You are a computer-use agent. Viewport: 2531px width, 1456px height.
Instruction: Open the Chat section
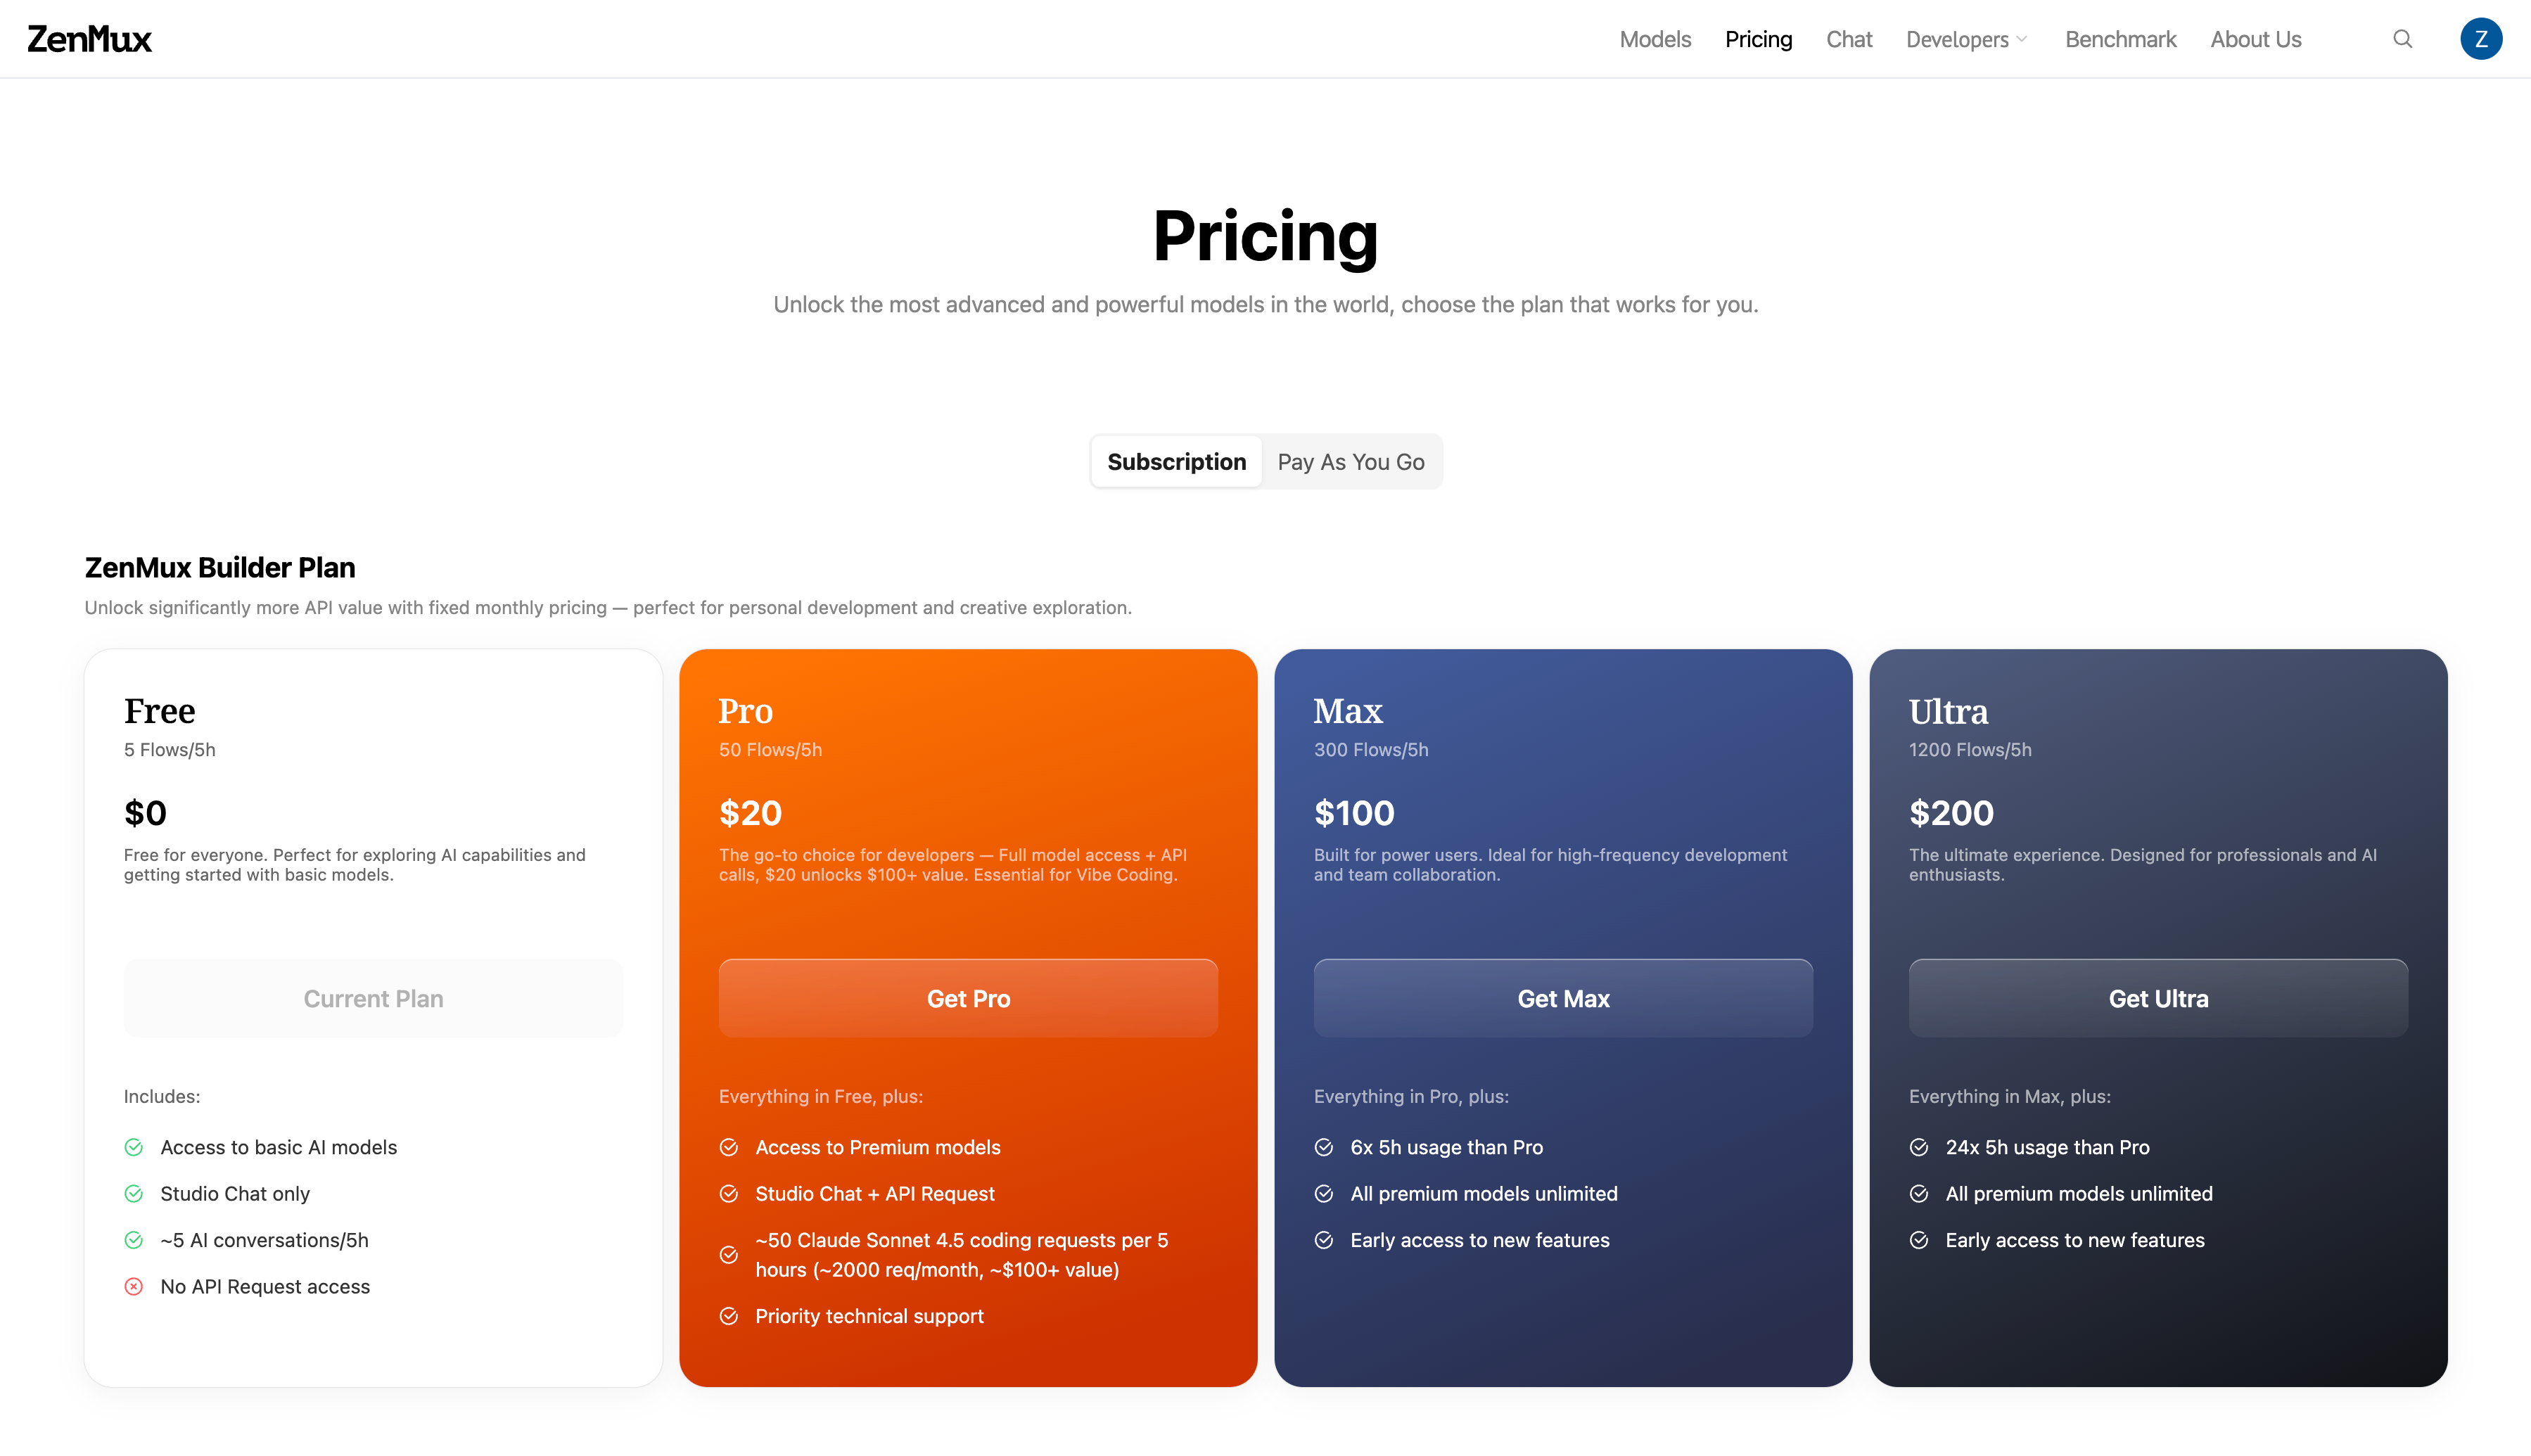click(x=1849, y=39)
